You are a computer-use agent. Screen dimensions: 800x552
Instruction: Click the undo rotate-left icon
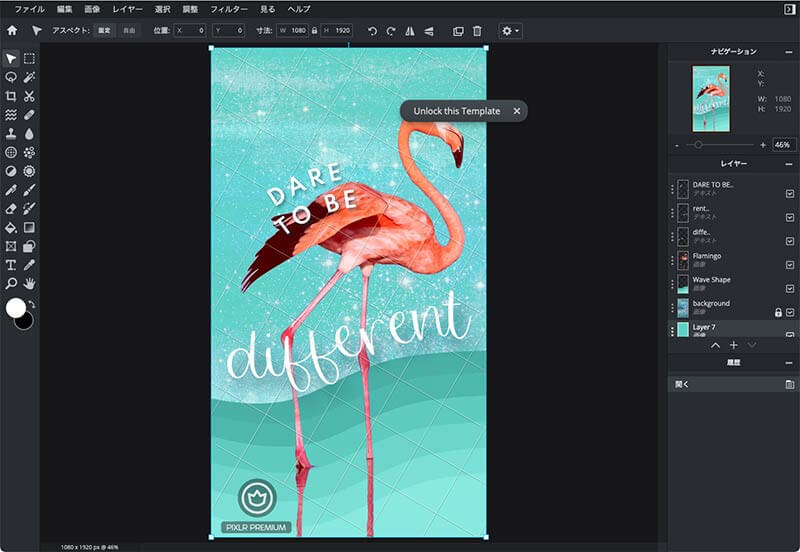pyautogui.click(x=372, y=31)
